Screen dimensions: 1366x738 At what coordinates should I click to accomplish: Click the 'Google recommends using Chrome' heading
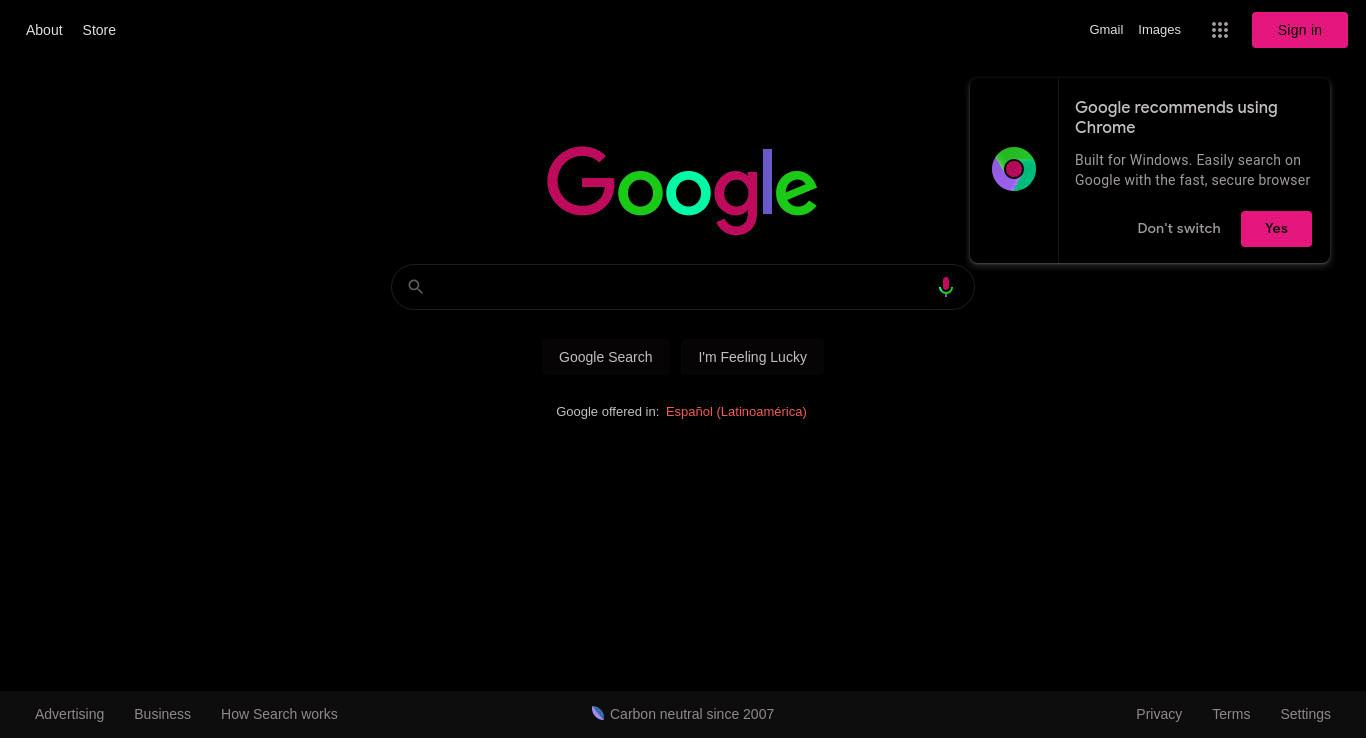click(1176, 117)
